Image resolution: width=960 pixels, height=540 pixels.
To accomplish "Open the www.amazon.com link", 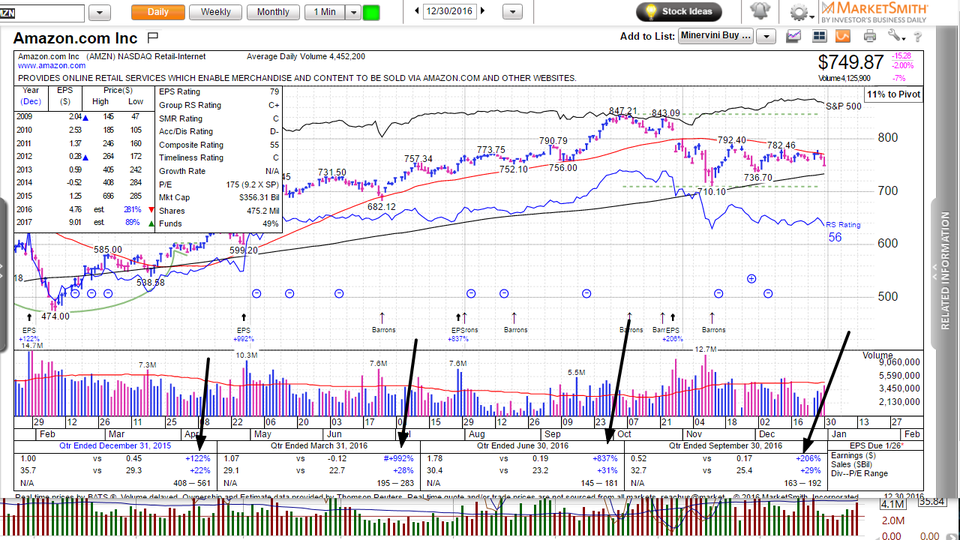I will [x=51, y=66].
